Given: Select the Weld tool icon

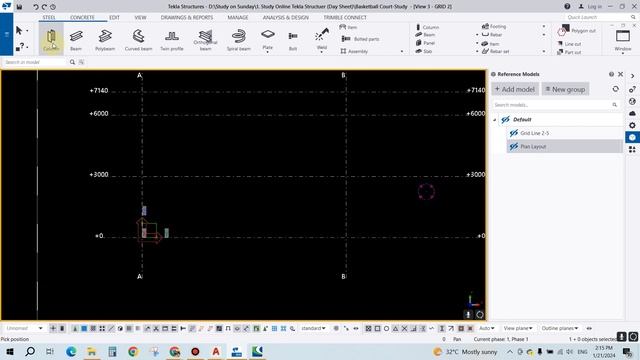Looking at the screenshot, I should pyautogui.click(x=322, y=34).
